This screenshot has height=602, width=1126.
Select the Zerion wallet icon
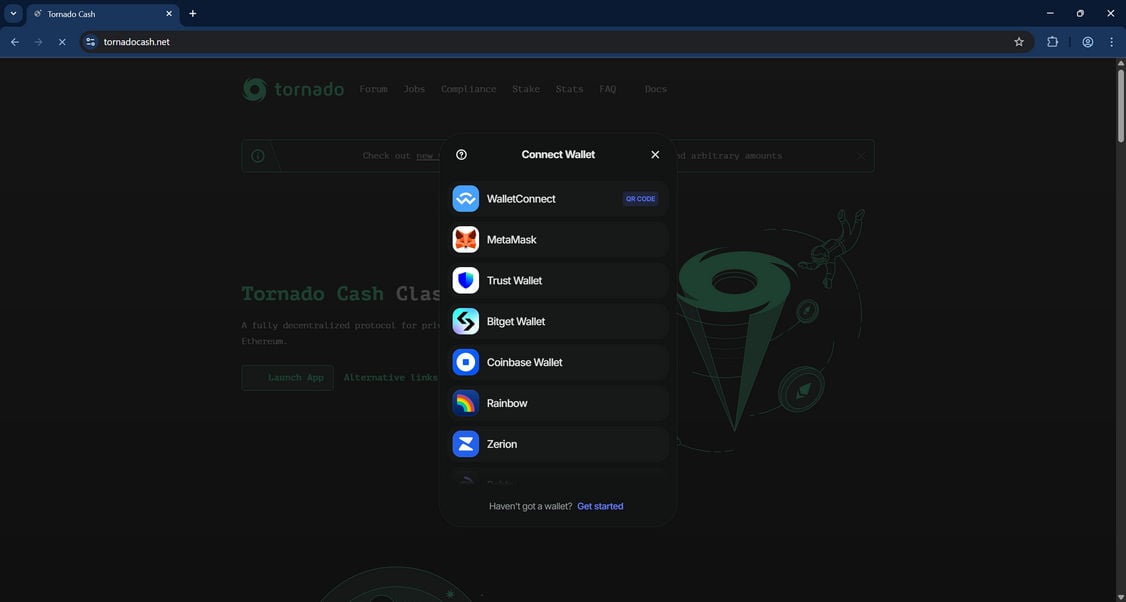(x=466, y=444)
